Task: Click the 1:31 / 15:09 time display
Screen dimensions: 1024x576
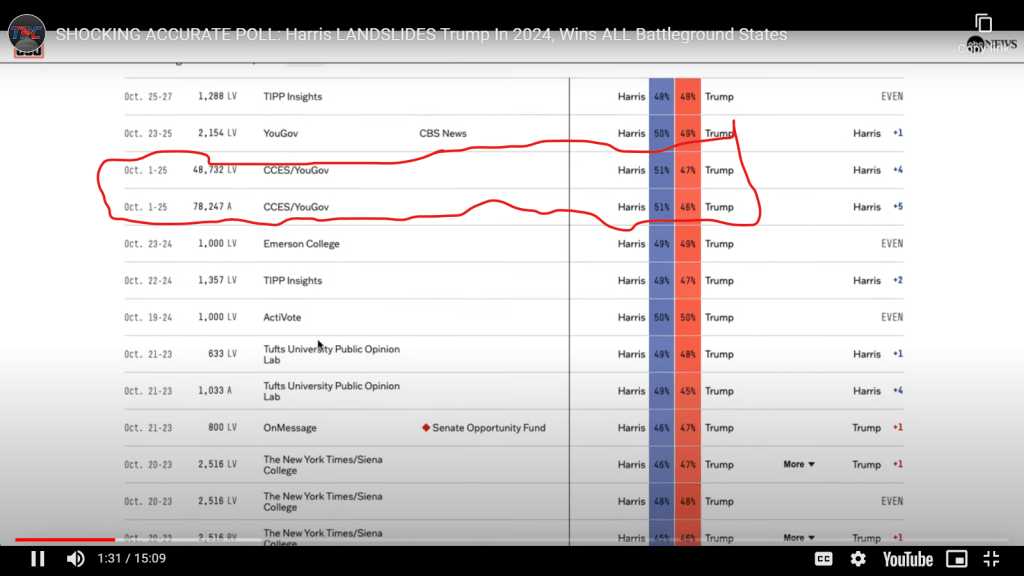Action: click(131, 559)
